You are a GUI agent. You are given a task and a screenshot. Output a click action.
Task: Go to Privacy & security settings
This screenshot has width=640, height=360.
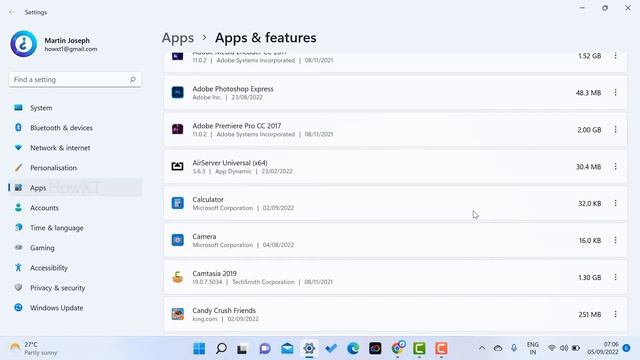(x=75, y=288)
